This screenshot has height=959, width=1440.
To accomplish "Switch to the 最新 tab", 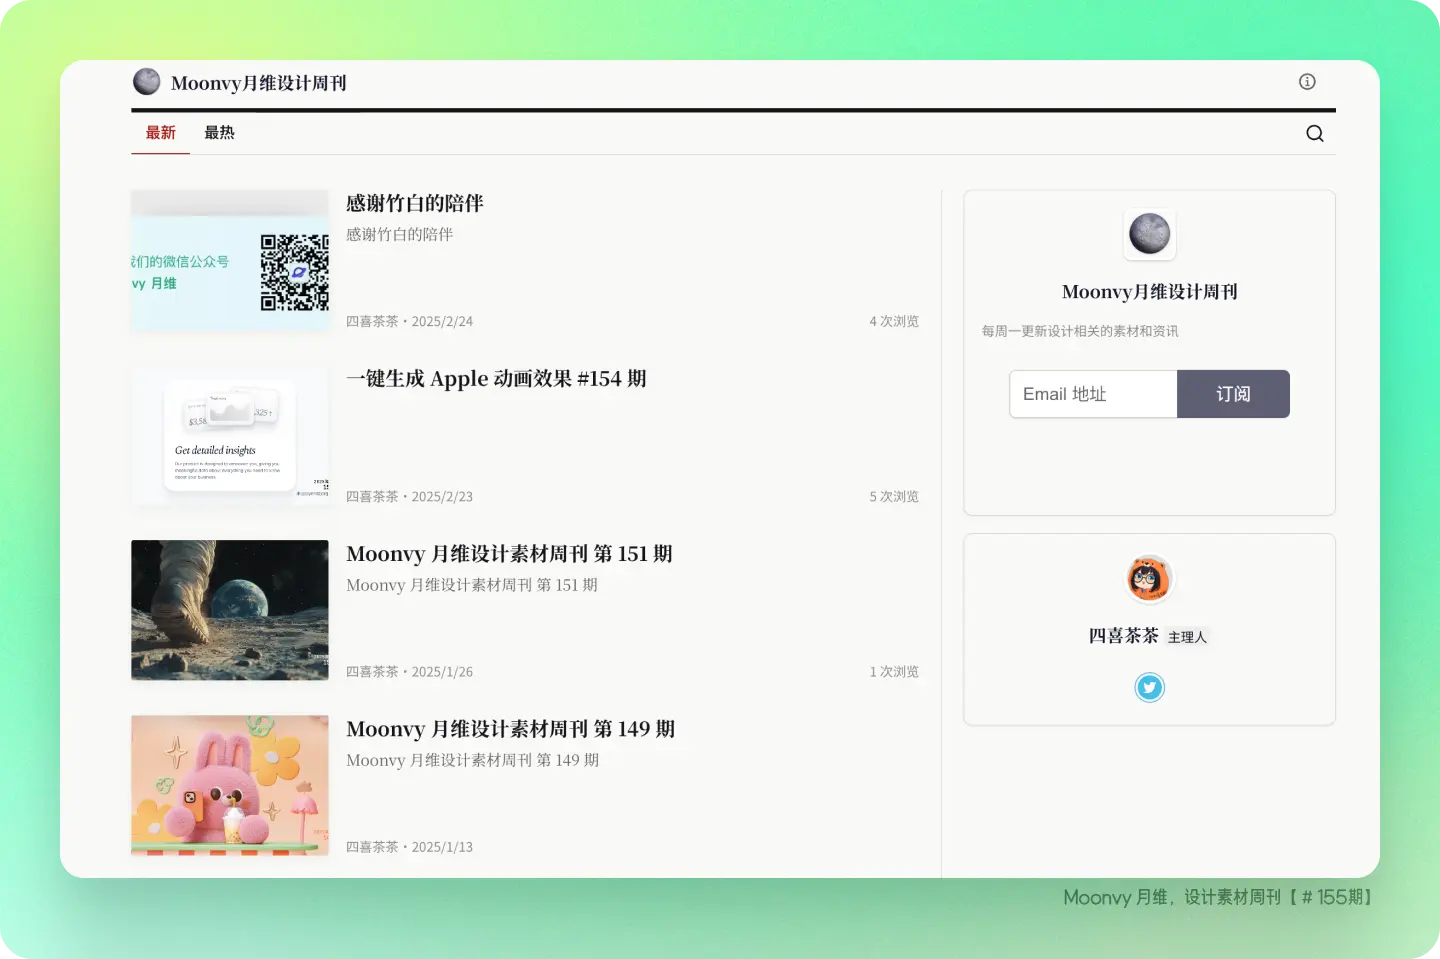I will point(160,133).
